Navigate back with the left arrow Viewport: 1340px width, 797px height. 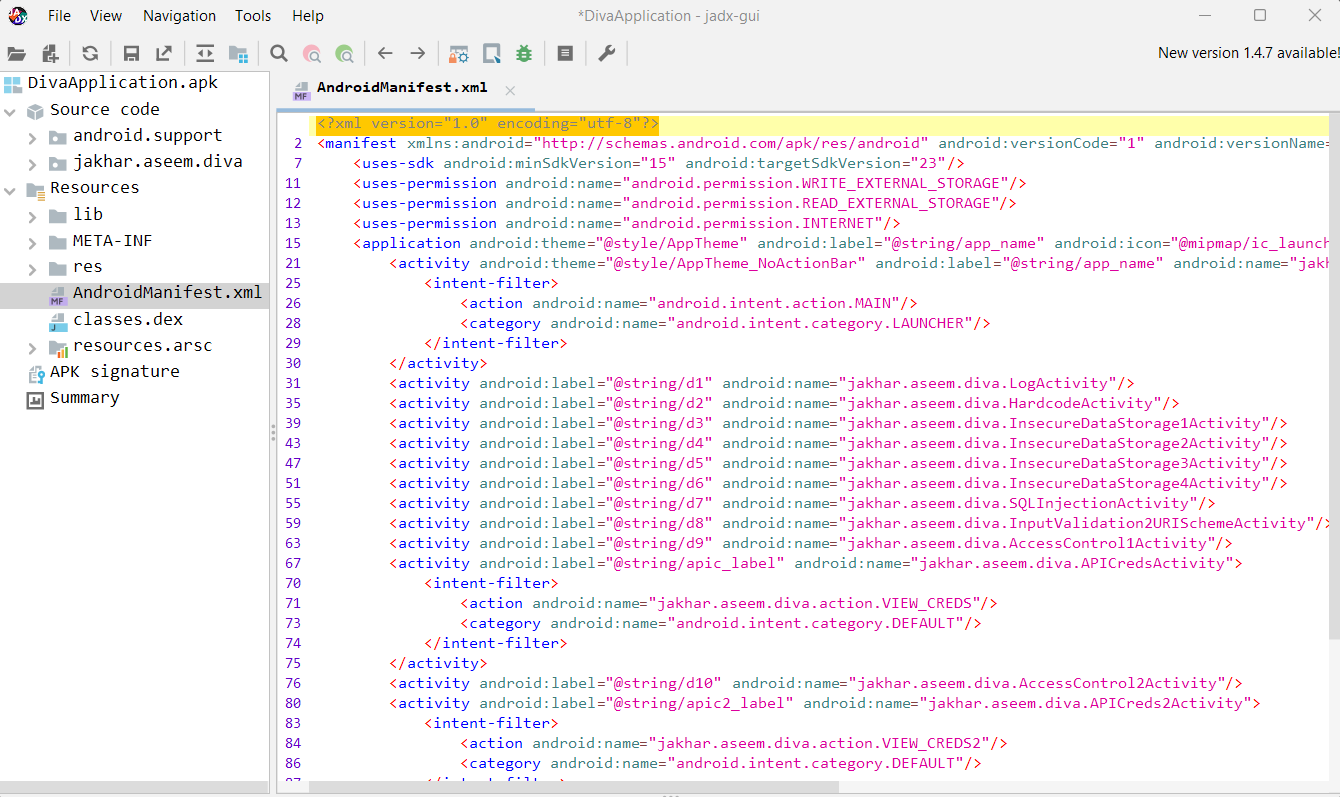pyautogui.click(x=385, y=53)
